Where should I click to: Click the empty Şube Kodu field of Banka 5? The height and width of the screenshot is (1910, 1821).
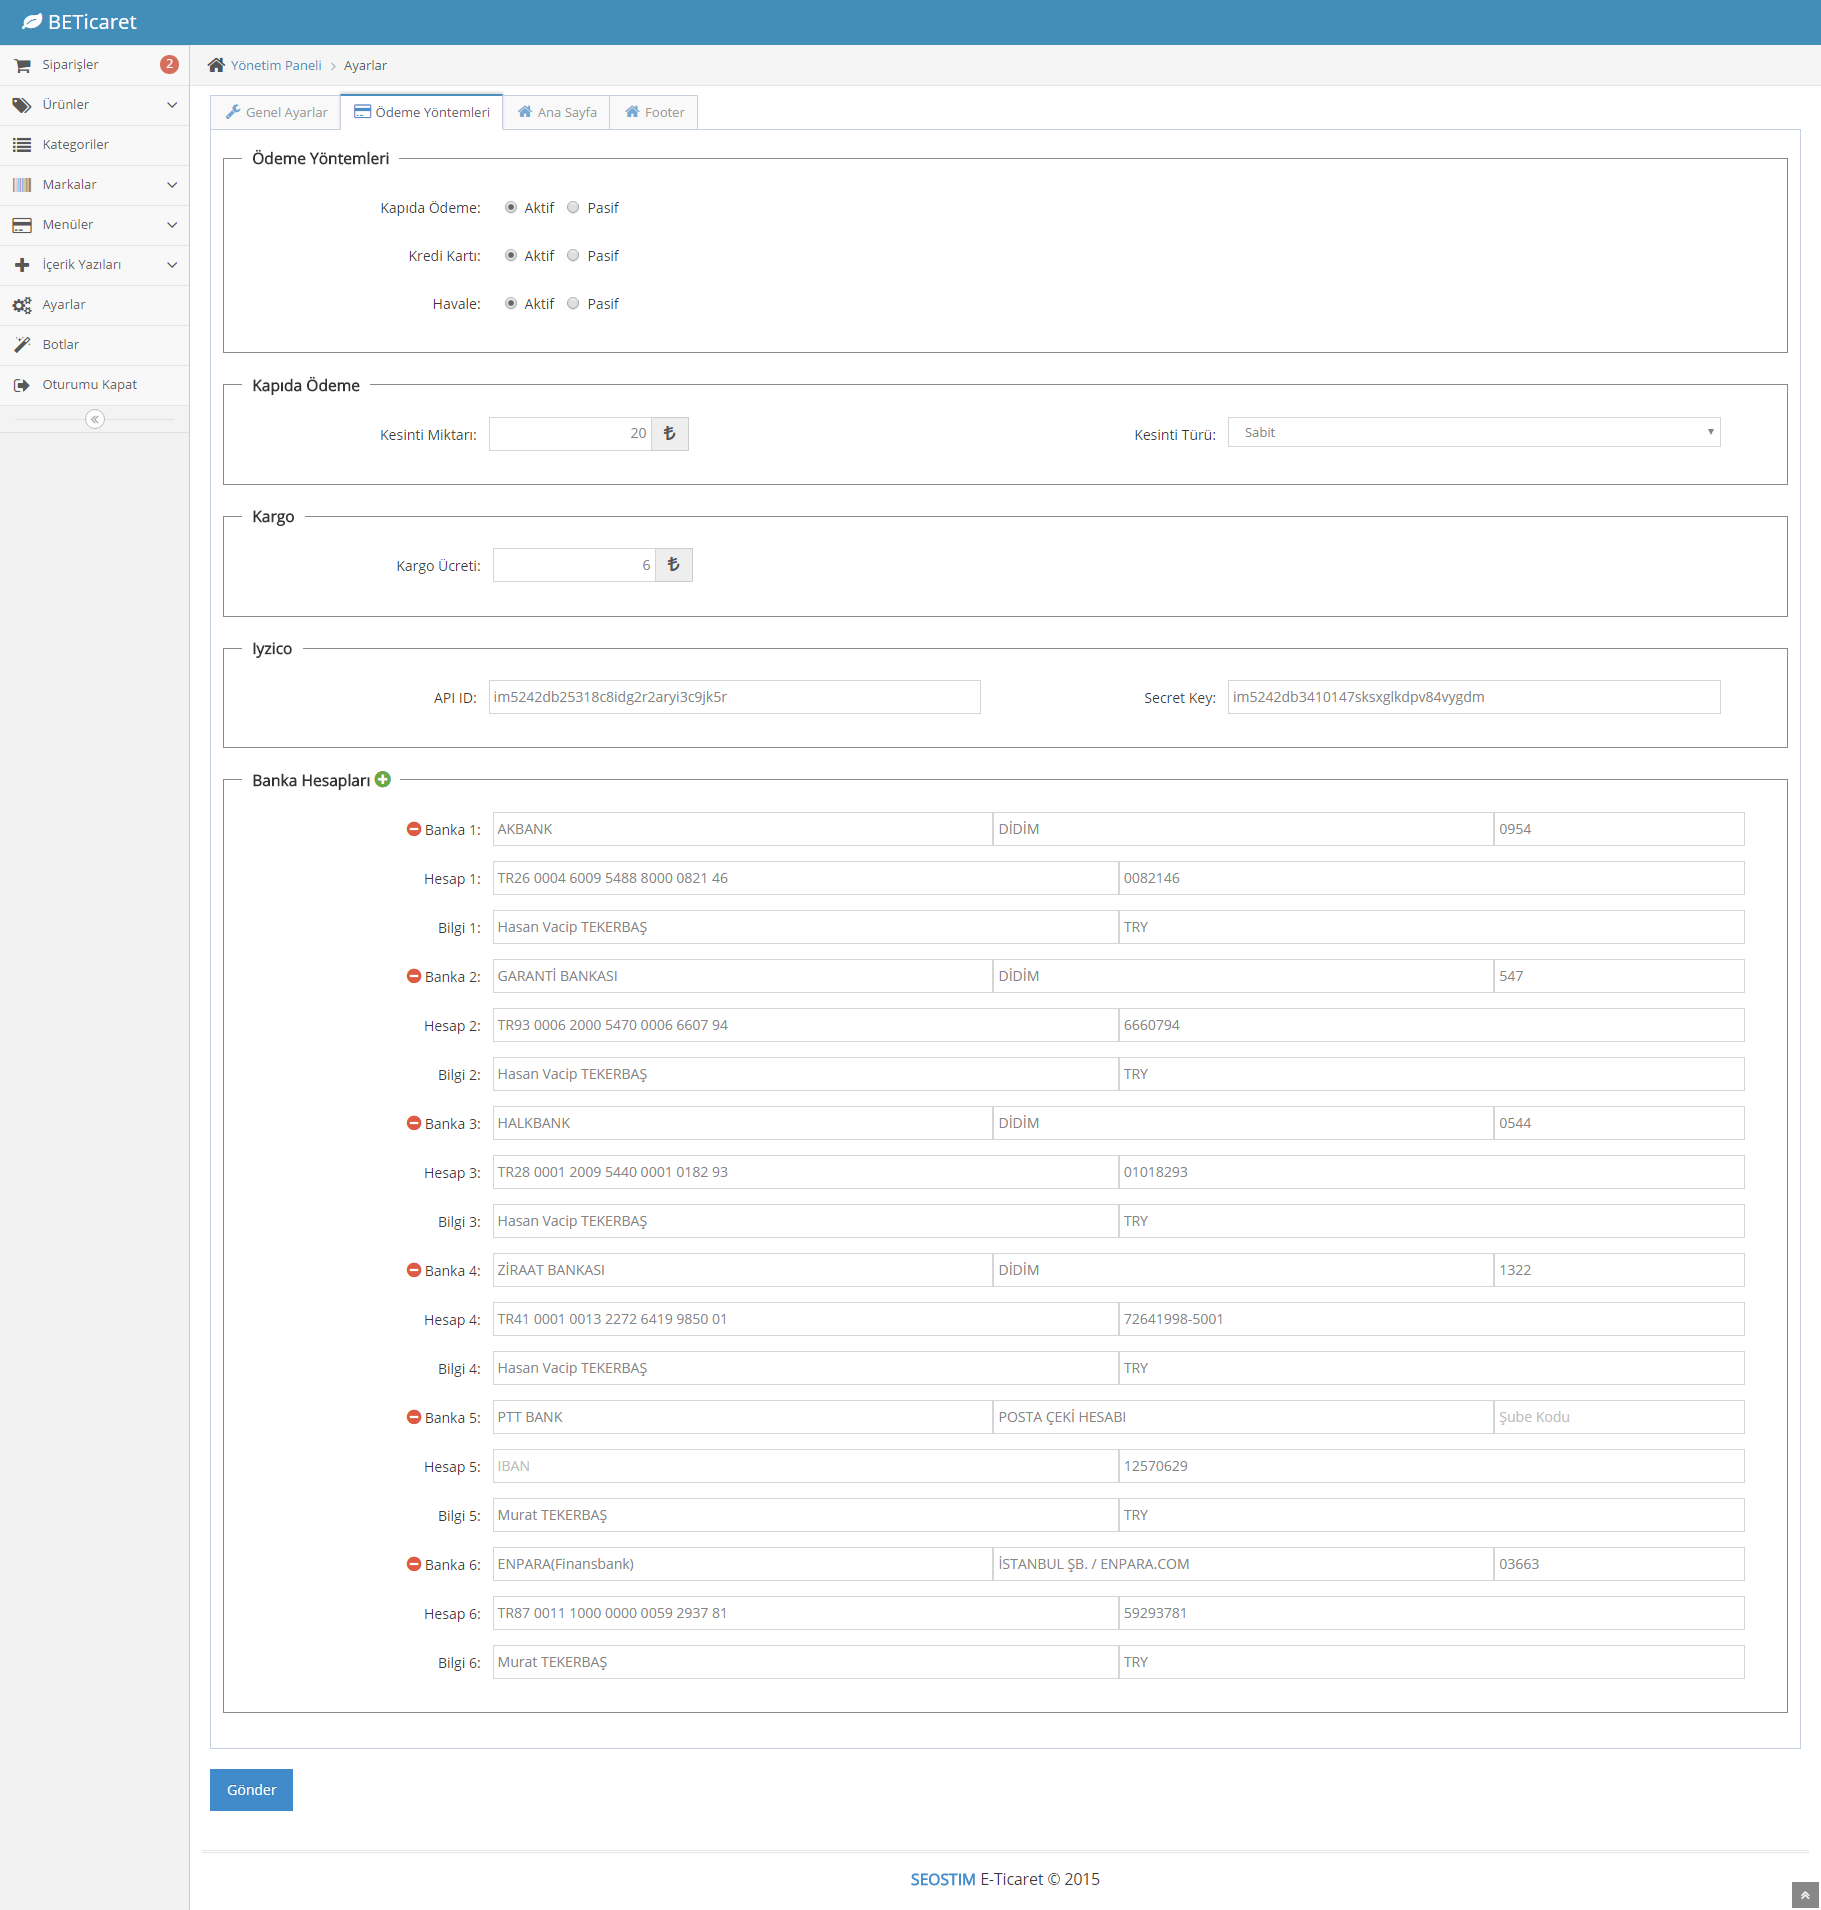1619,1417
